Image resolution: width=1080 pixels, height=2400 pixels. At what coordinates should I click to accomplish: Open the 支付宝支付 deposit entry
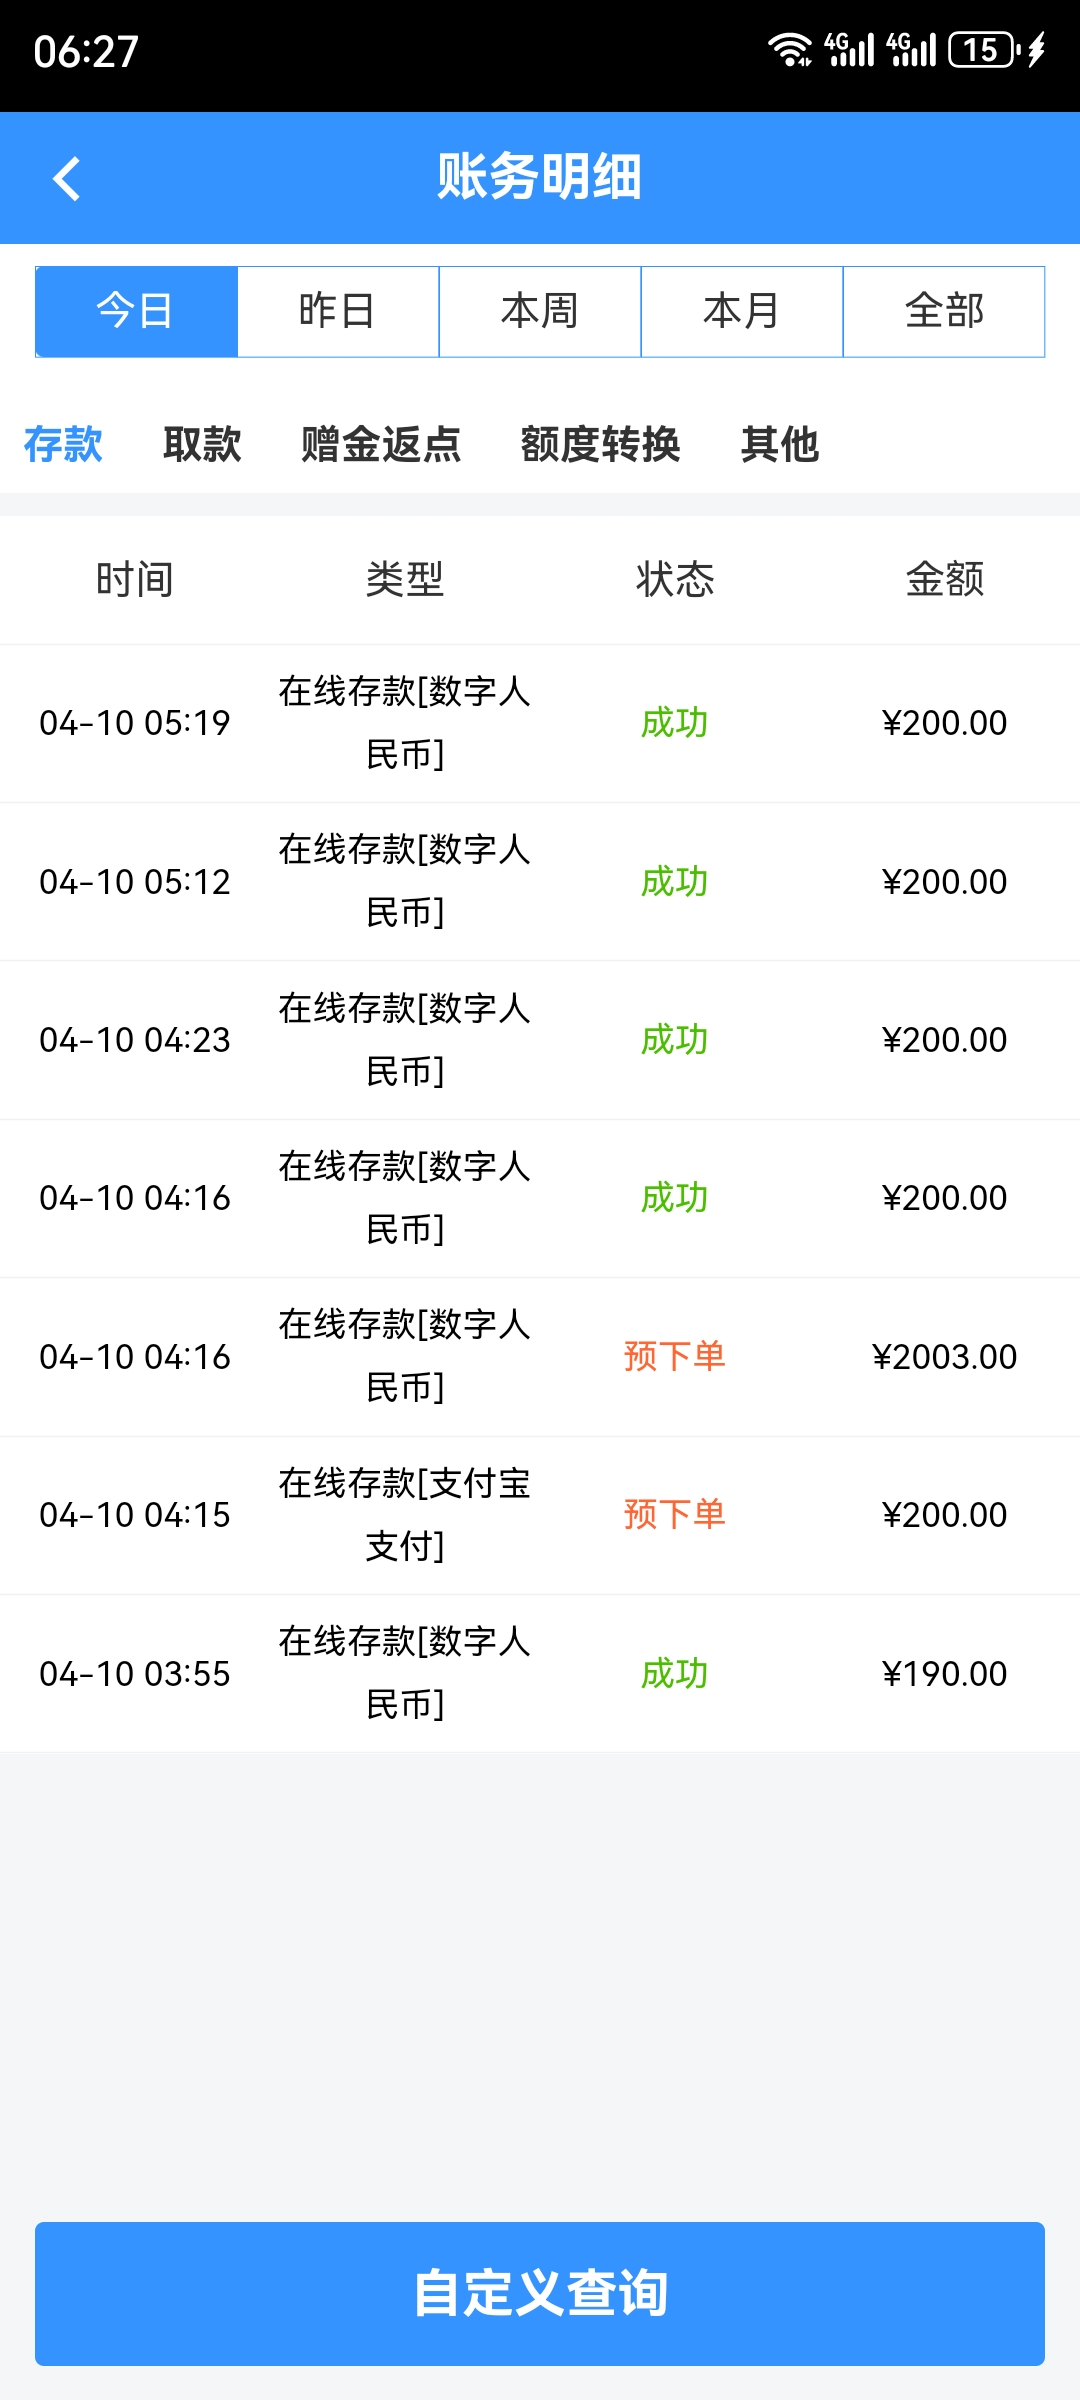(x=540, y=1515)
